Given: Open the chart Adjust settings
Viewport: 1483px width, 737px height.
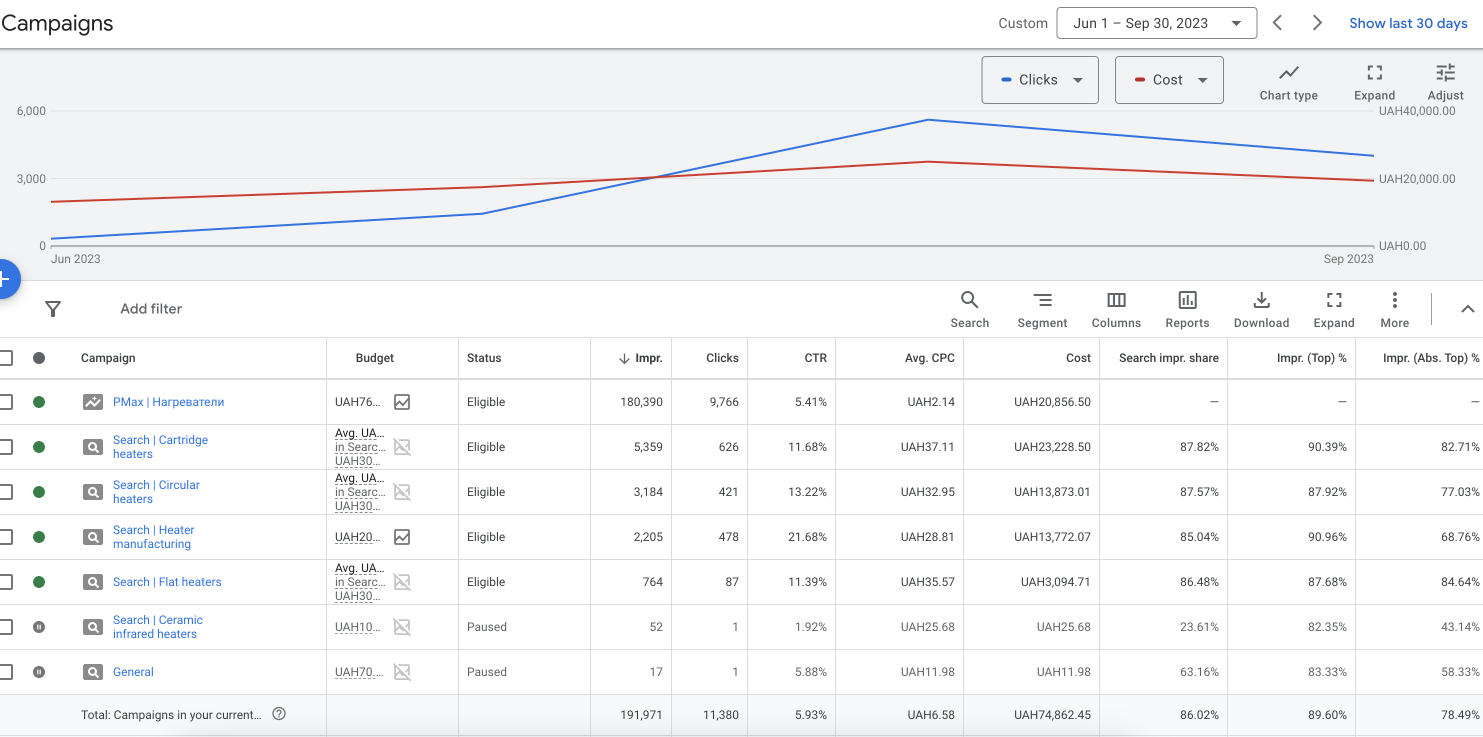Looking at the screenshot, I should pos(1445,81).
